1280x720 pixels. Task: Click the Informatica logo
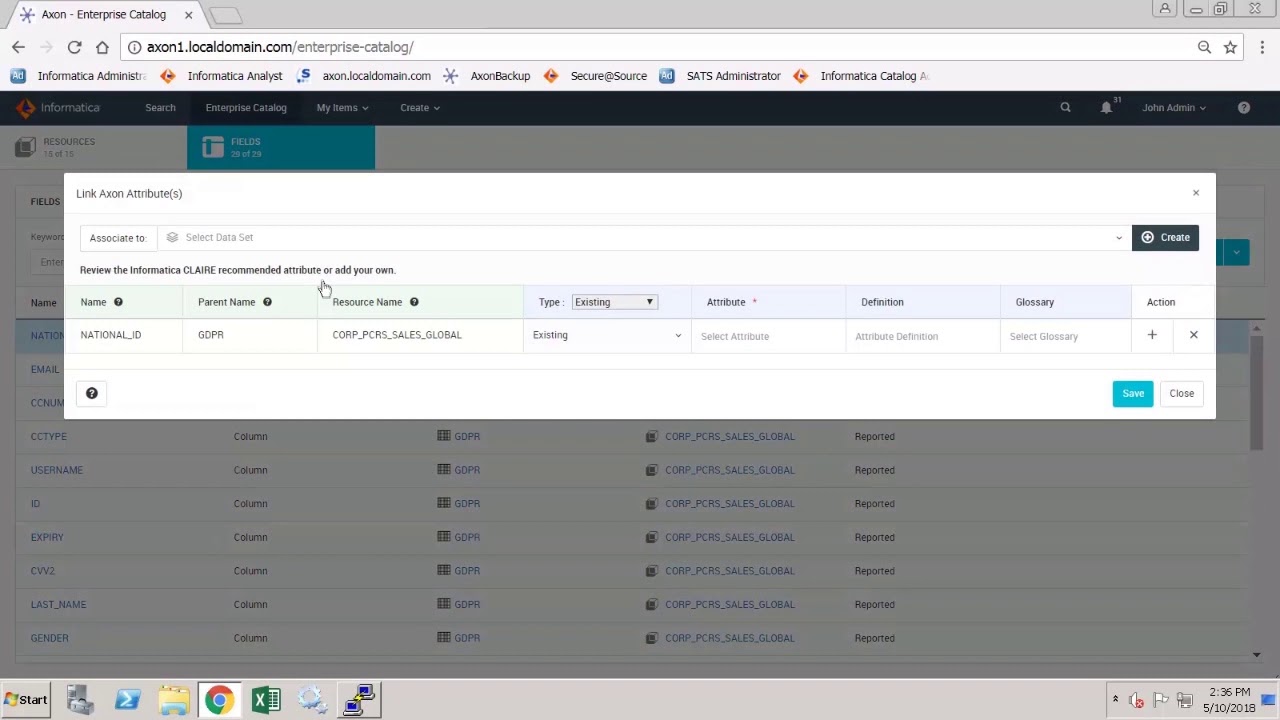pos(58,108)
